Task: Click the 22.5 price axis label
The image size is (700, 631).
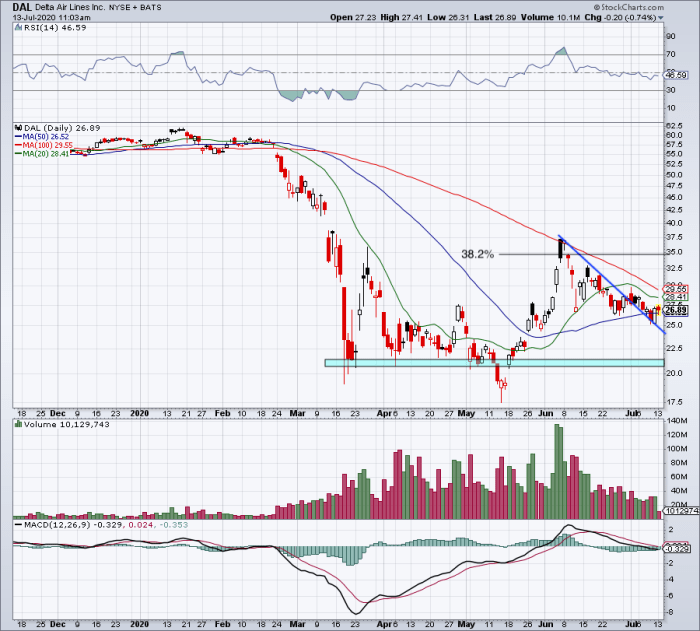Action: pos(674,348)
